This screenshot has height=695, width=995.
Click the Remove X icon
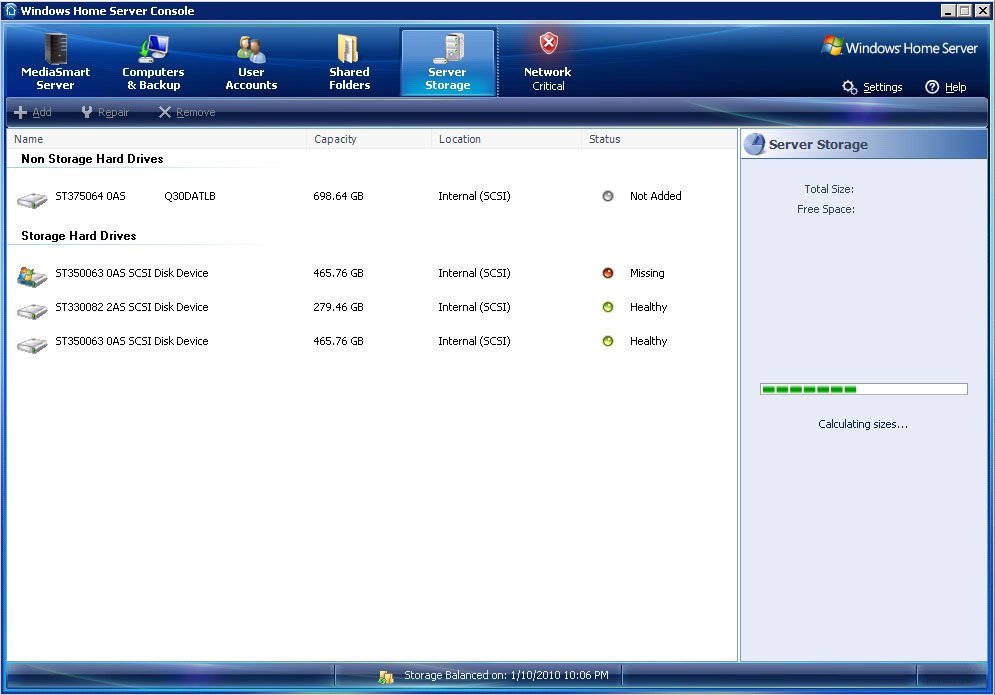pos(164,112)
